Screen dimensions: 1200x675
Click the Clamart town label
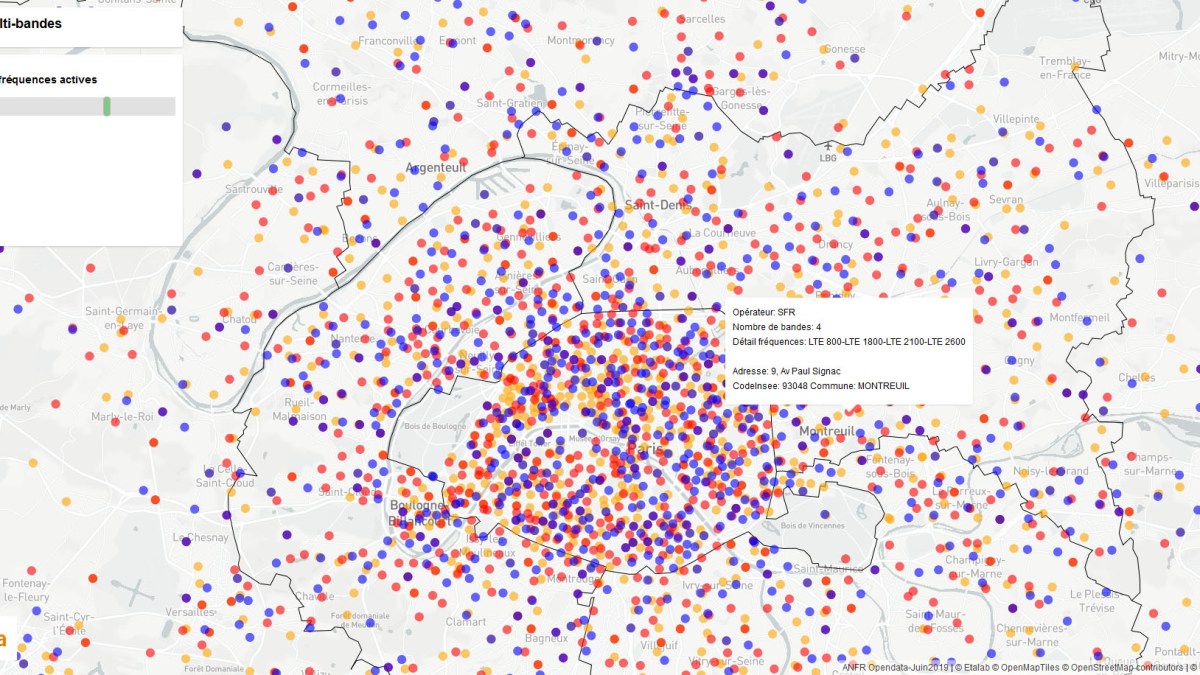click(466, 621)
